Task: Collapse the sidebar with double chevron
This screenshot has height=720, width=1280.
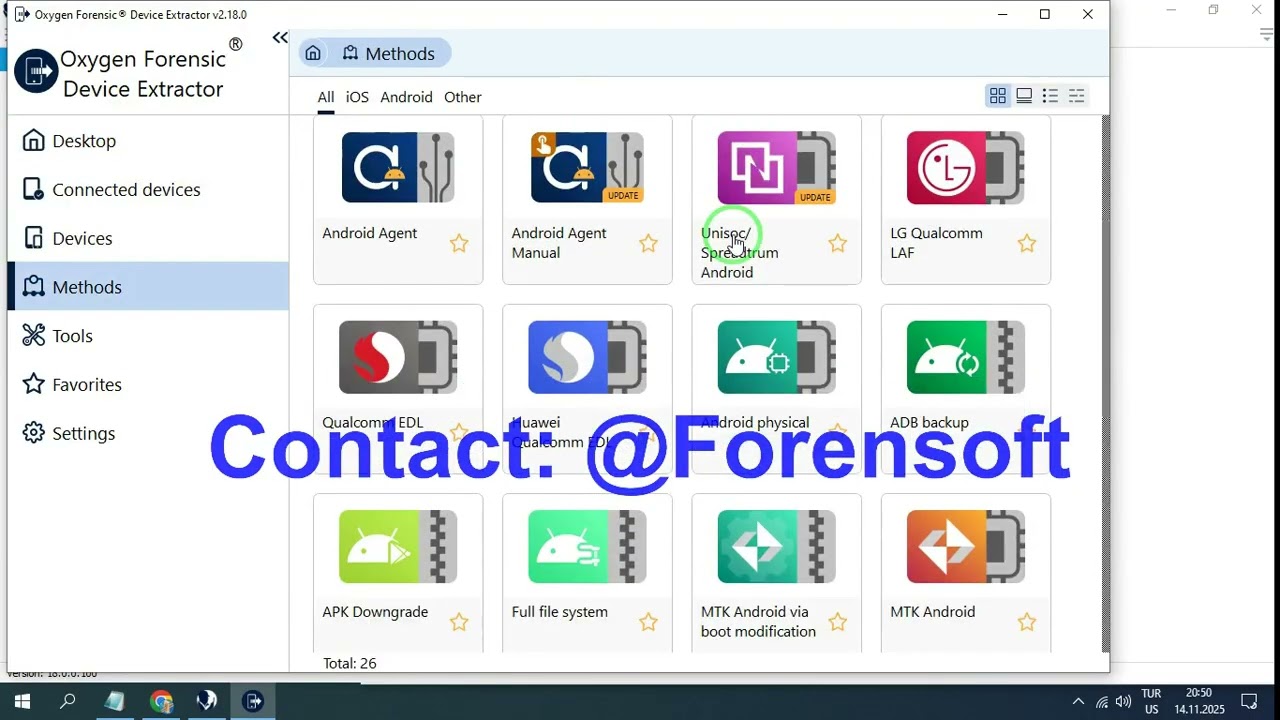Action: click(280, 38)
